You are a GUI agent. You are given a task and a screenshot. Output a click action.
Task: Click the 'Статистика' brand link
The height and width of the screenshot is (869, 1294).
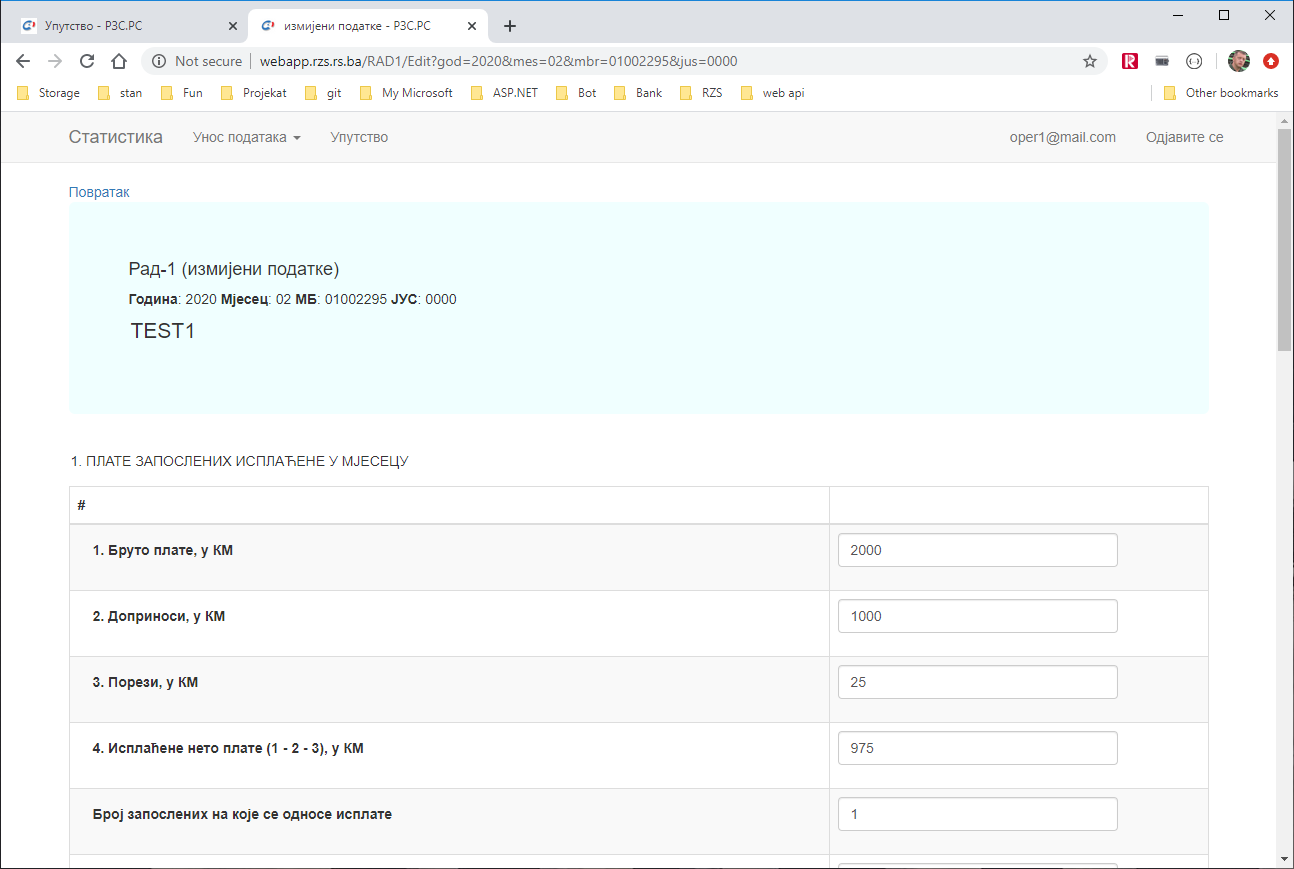click(115, 137)
